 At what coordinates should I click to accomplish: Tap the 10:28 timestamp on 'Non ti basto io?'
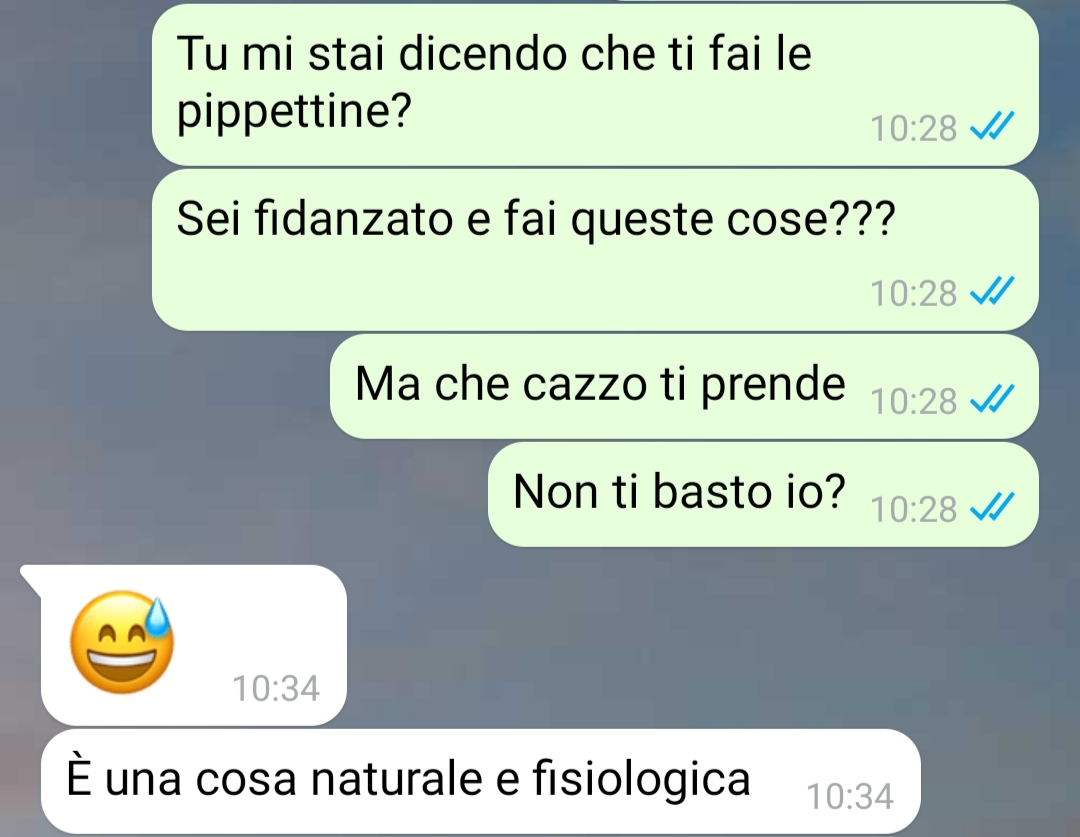913,509
